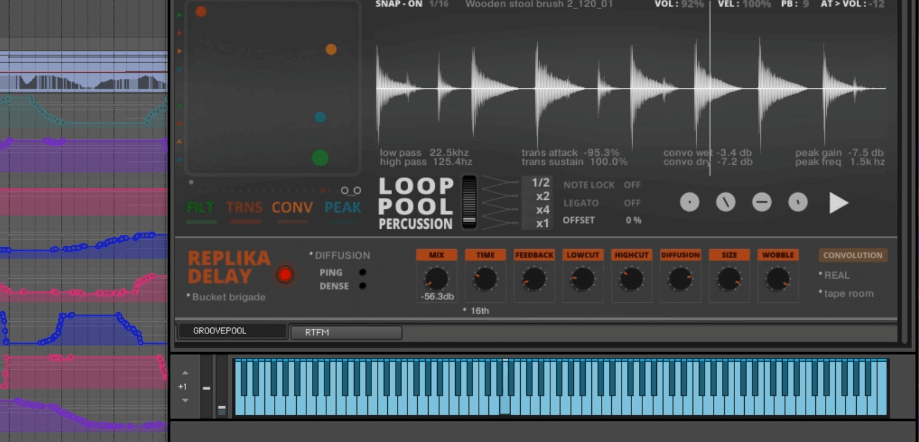The width and height of the screenshot is (919, 442).
Task: Click the peak gain -7.5 db readout
Action: pyautogui.click(x=840, y=153)
